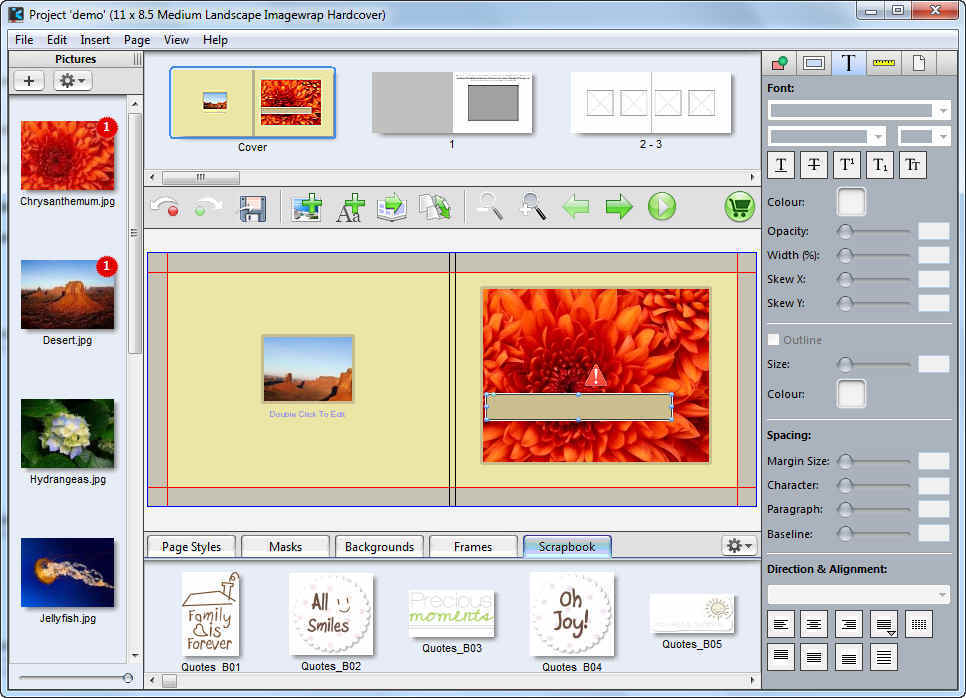Switch to the Backgrounds tab
Screen dimensions: 966x698
point(379,547)
